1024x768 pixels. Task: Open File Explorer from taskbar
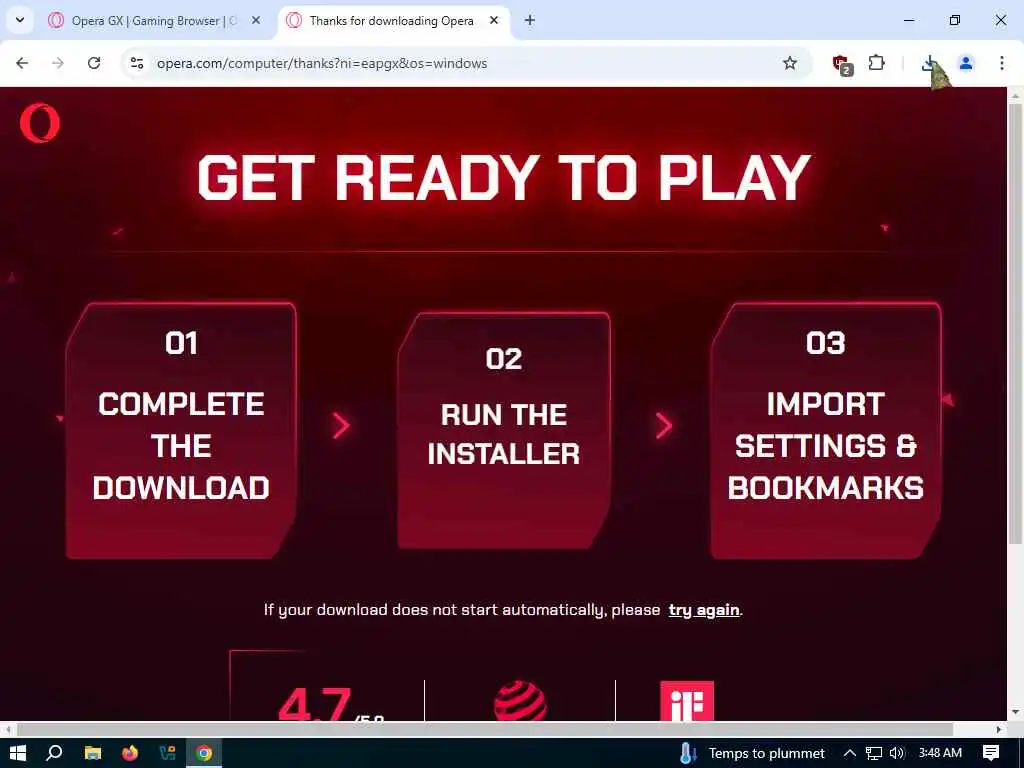(93, 753)
